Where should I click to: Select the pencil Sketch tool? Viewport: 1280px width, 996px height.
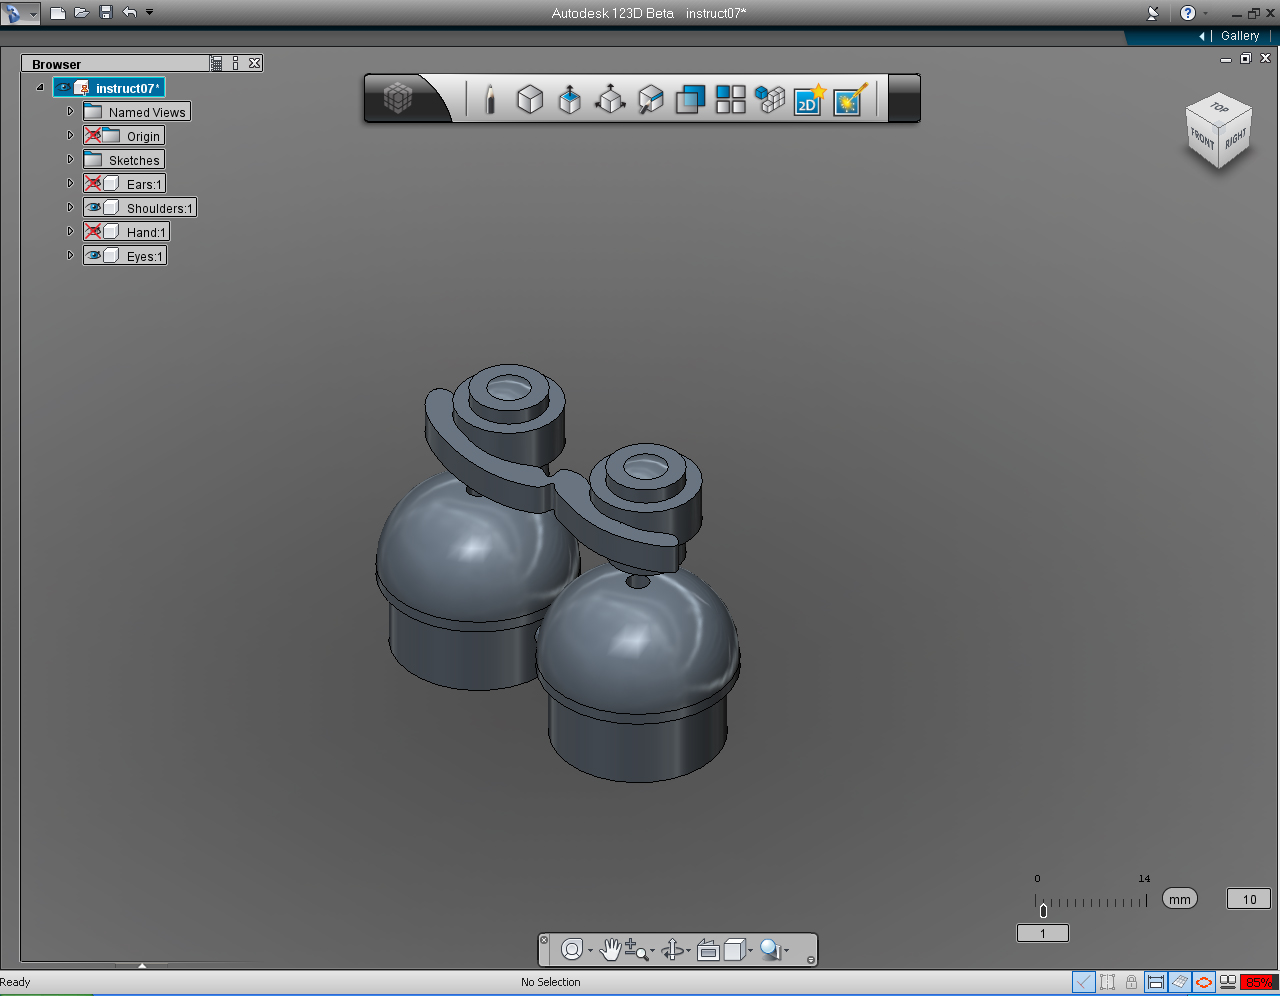[490, 99]
